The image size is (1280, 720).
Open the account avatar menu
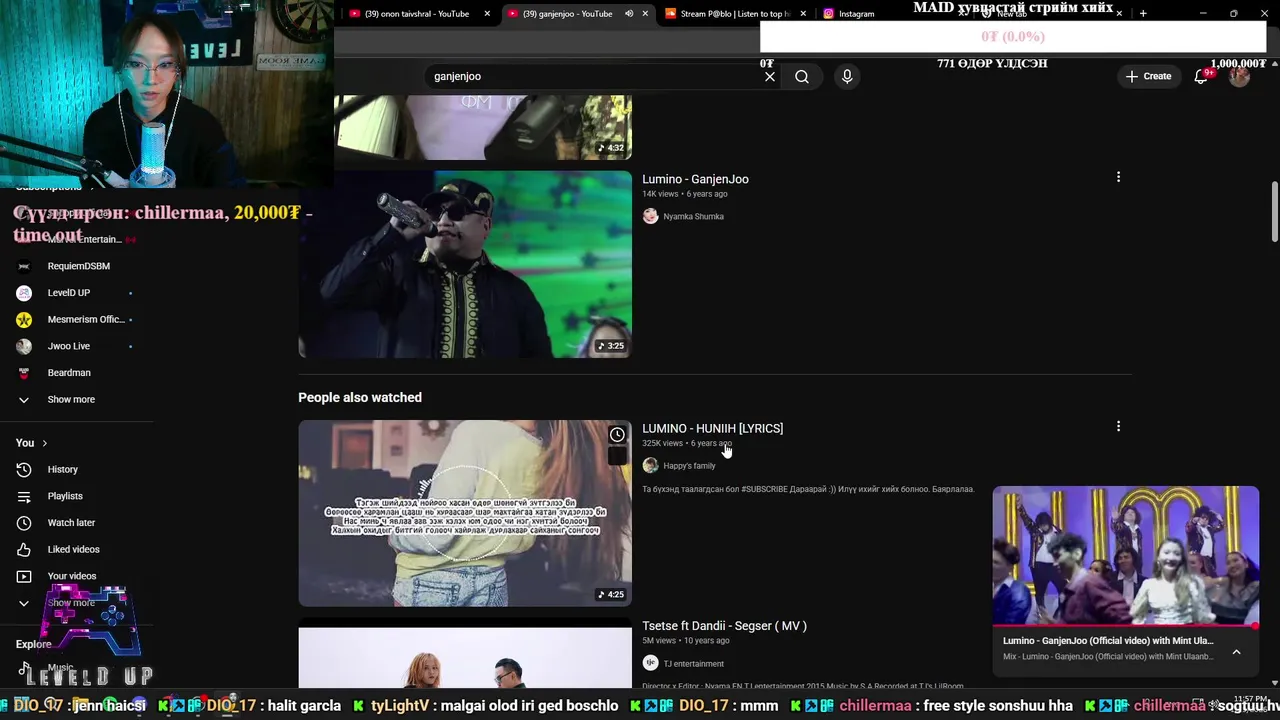coord(1239,76)
